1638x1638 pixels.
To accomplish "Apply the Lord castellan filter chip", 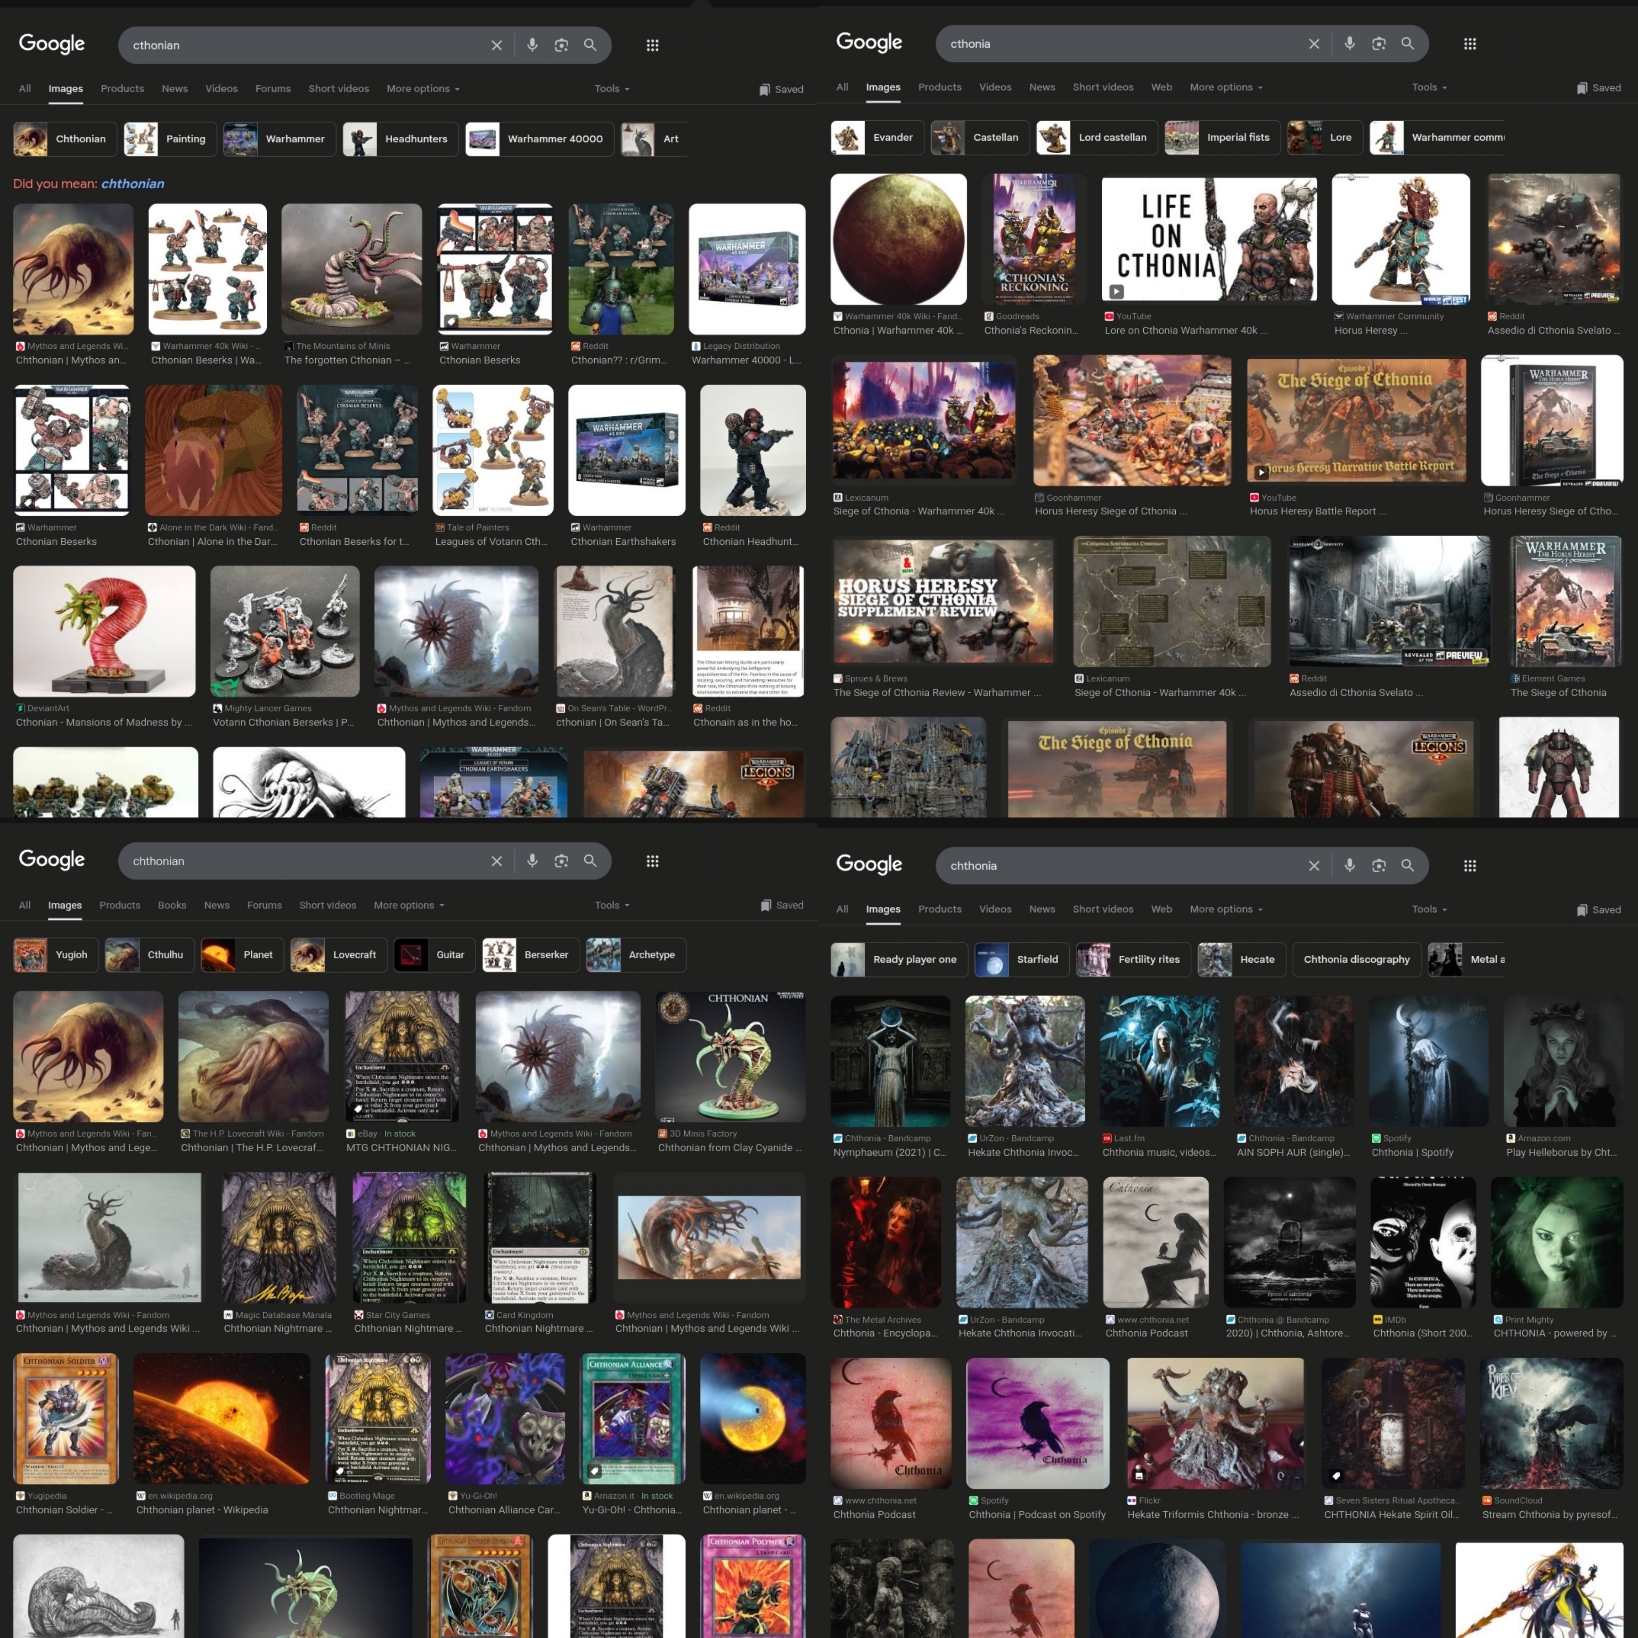I will point(1096,138).
